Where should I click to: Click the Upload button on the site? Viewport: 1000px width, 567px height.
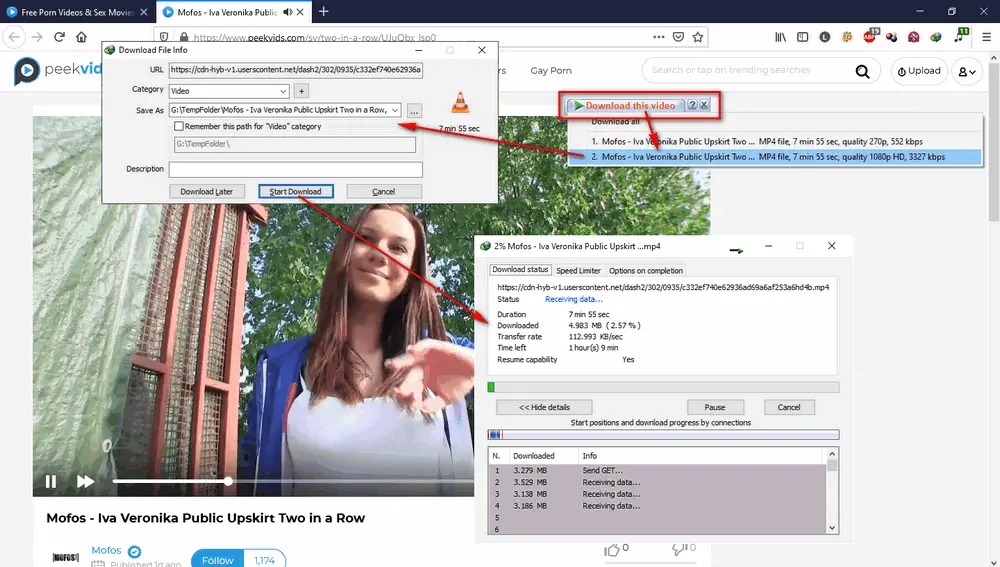[919, 71]
